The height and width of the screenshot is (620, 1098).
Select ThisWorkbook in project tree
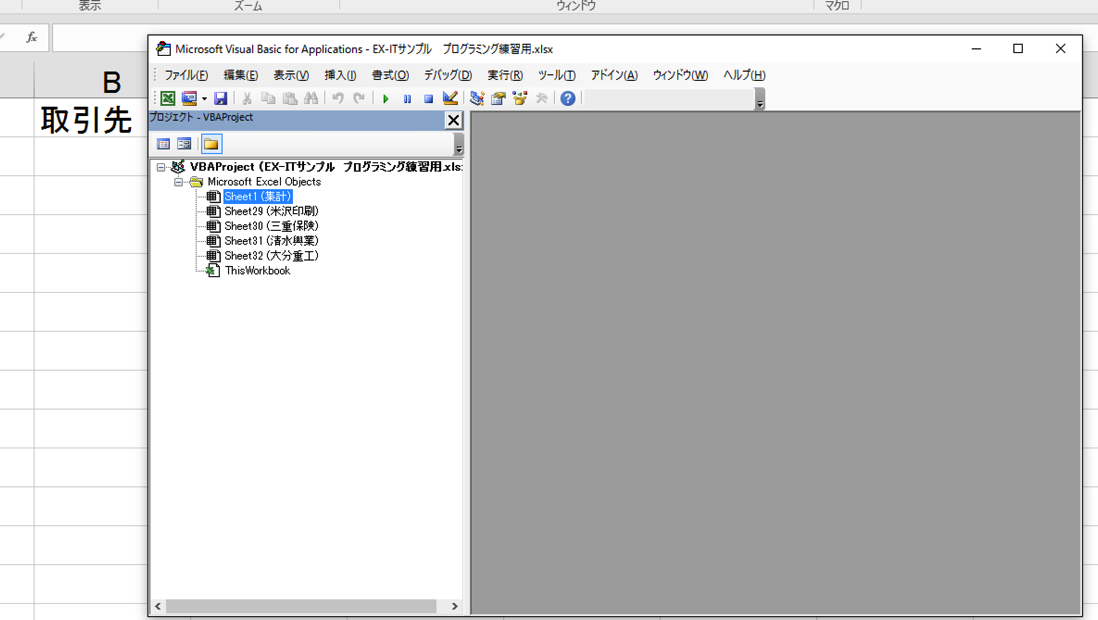[257, 270]
